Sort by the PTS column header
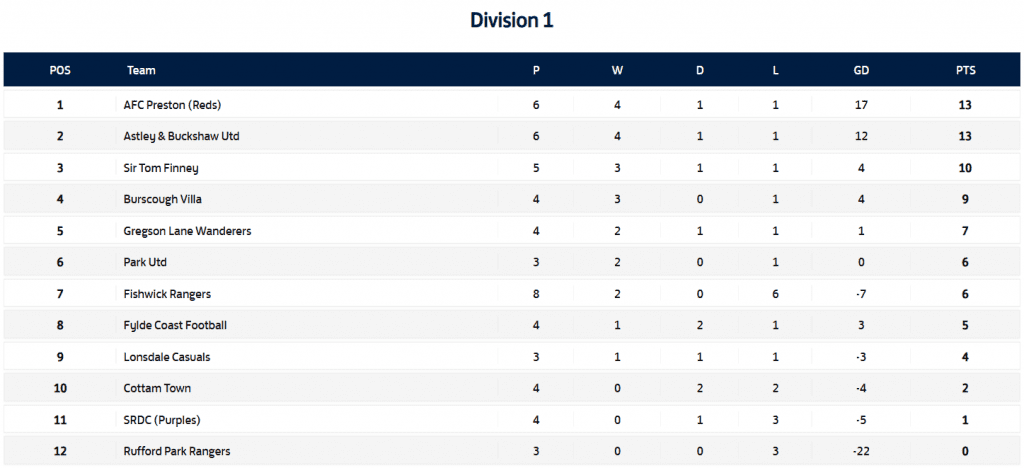Screen dimensions: 1024x468 [x=965, y=71]
